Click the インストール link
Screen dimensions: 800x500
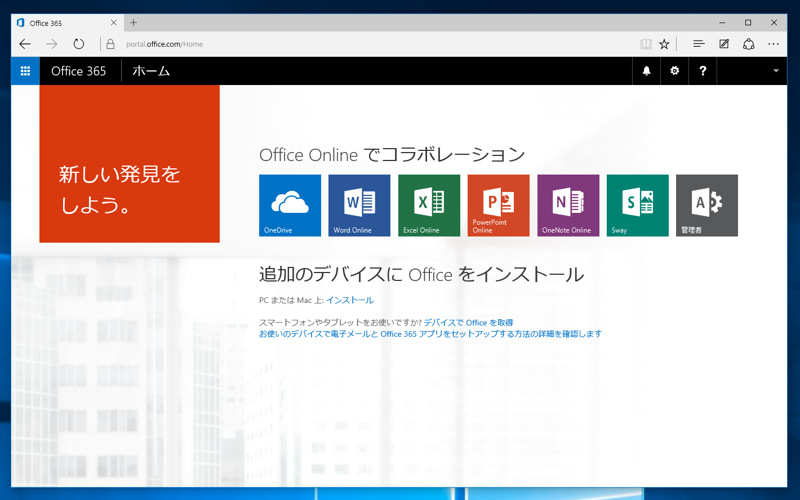(349, 300)
